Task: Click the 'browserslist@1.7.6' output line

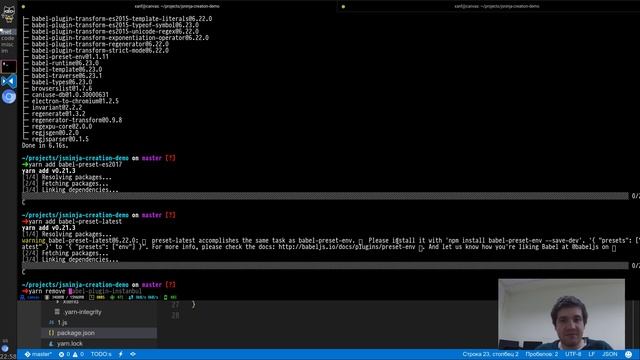Action: pyautogui.click(x=62, y=88)
